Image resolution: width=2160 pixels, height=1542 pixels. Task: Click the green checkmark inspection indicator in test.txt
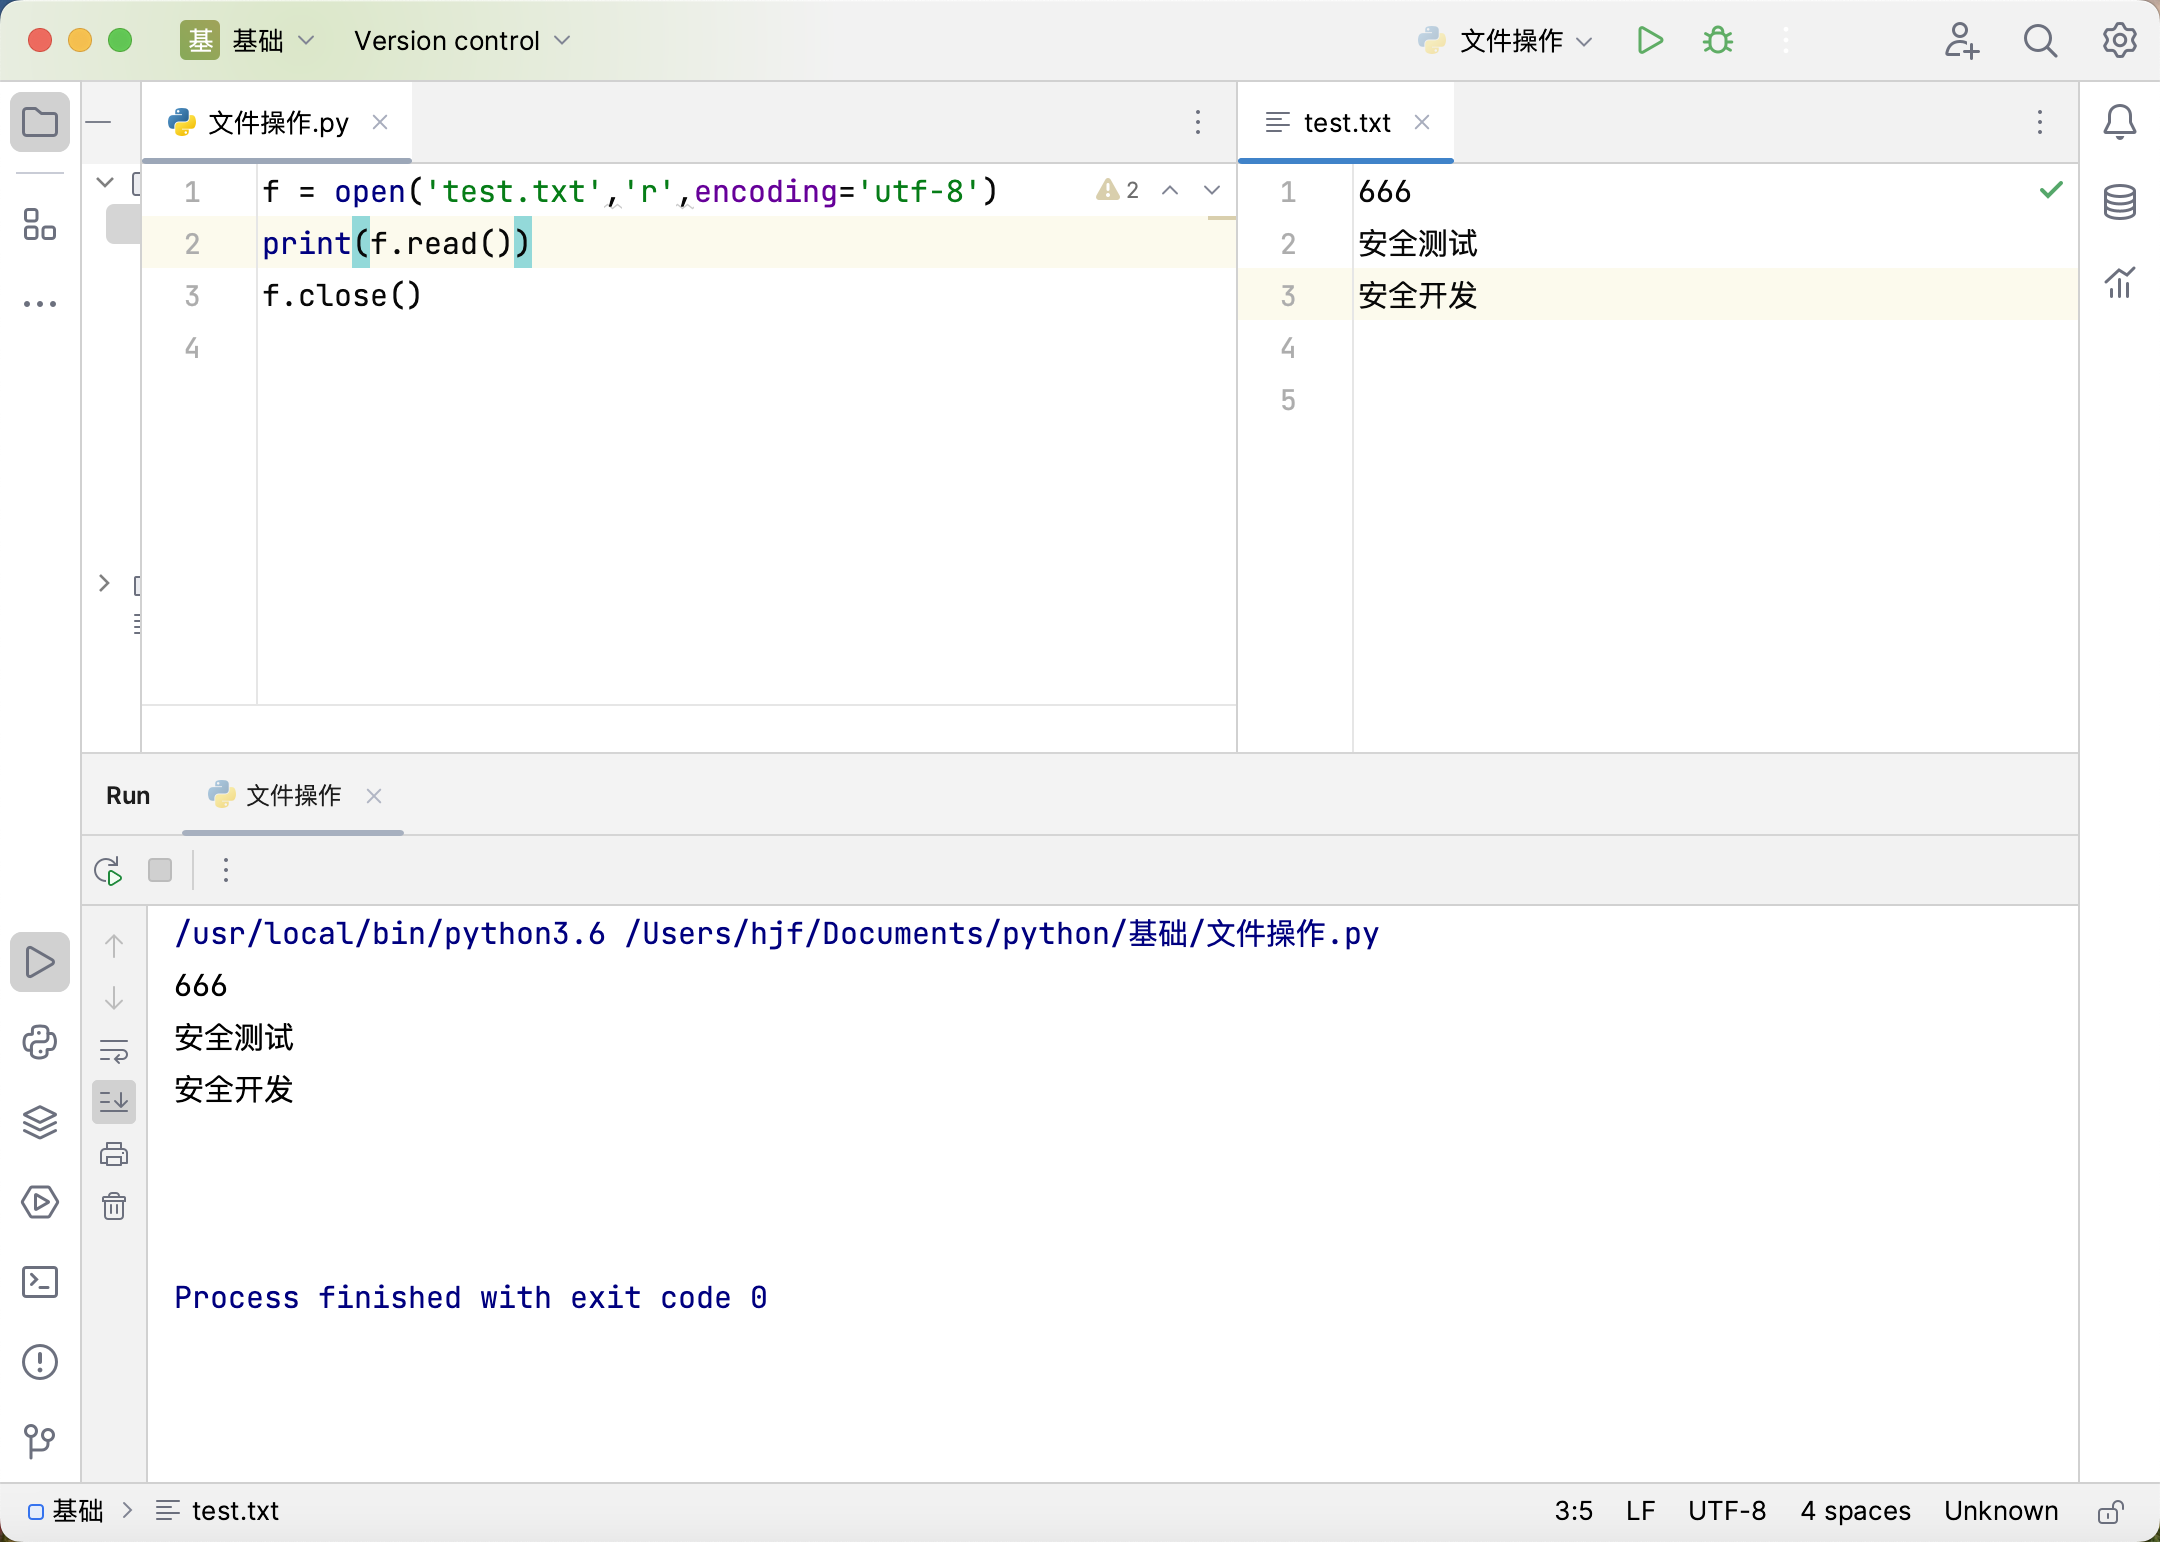[x=2051, y=190]
